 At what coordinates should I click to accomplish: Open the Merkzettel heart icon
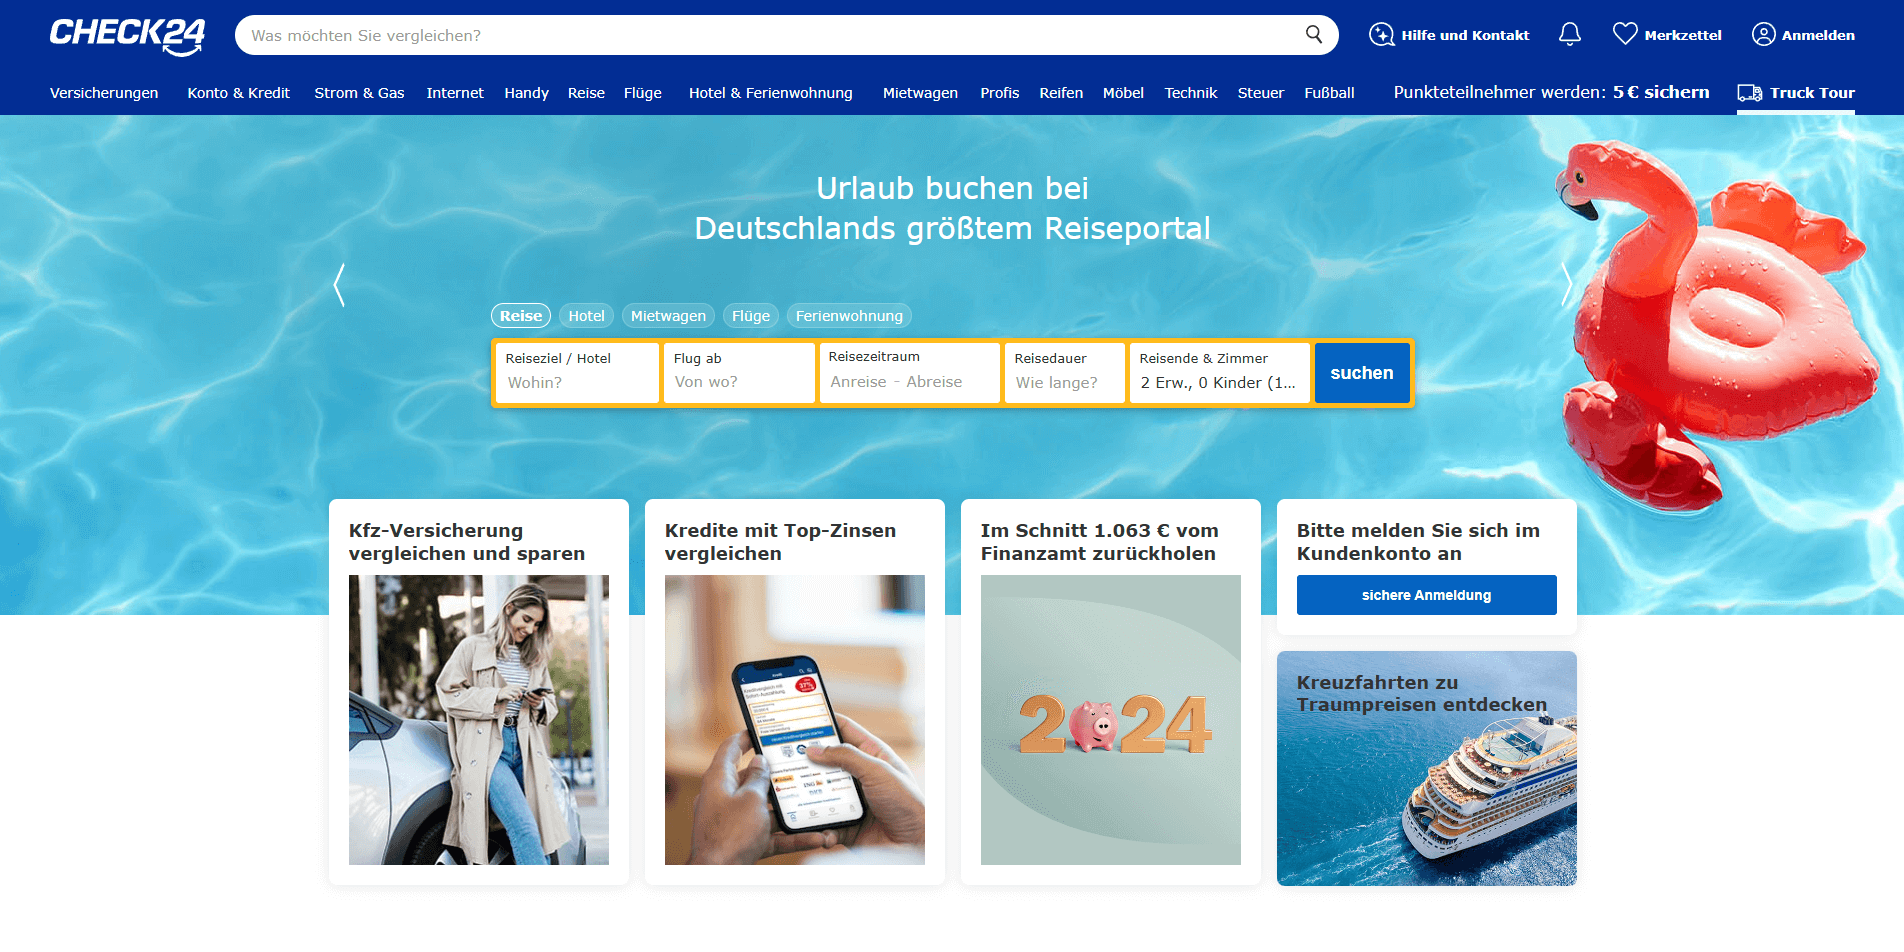pyautogui.click(x=1625, y=33)
